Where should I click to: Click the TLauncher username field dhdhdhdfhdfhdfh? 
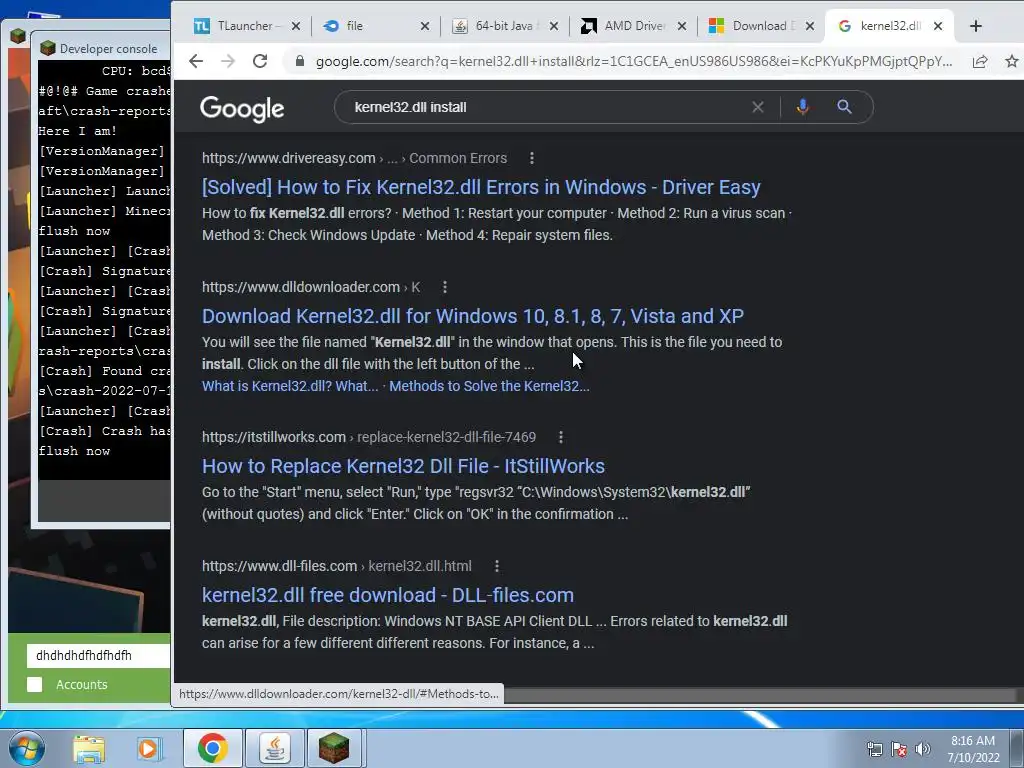[x=98, y=656]
